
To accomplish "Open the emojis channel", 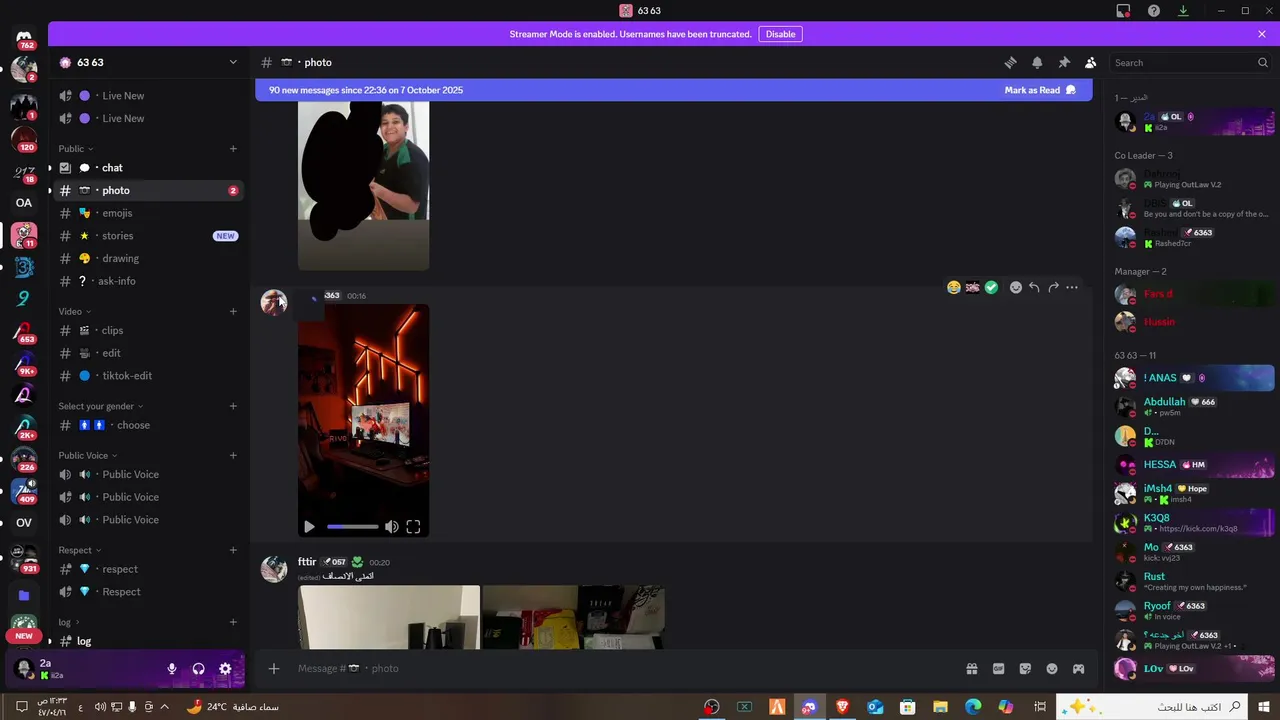I will tap(149, 213).
